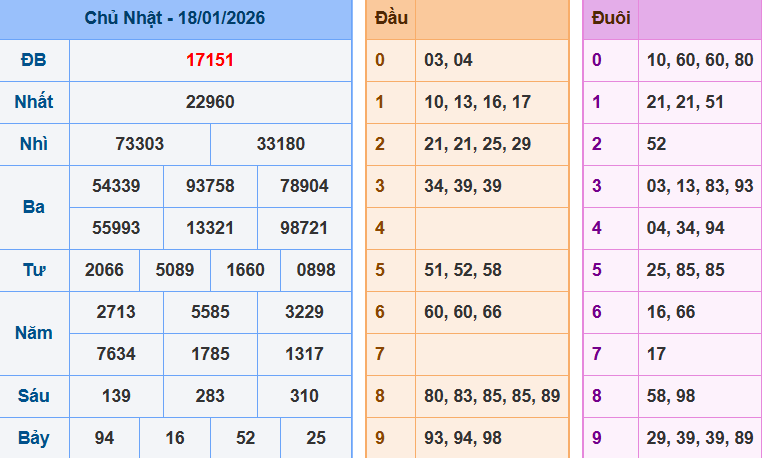Click fifth prize number 7634

[x=116, y=354]
